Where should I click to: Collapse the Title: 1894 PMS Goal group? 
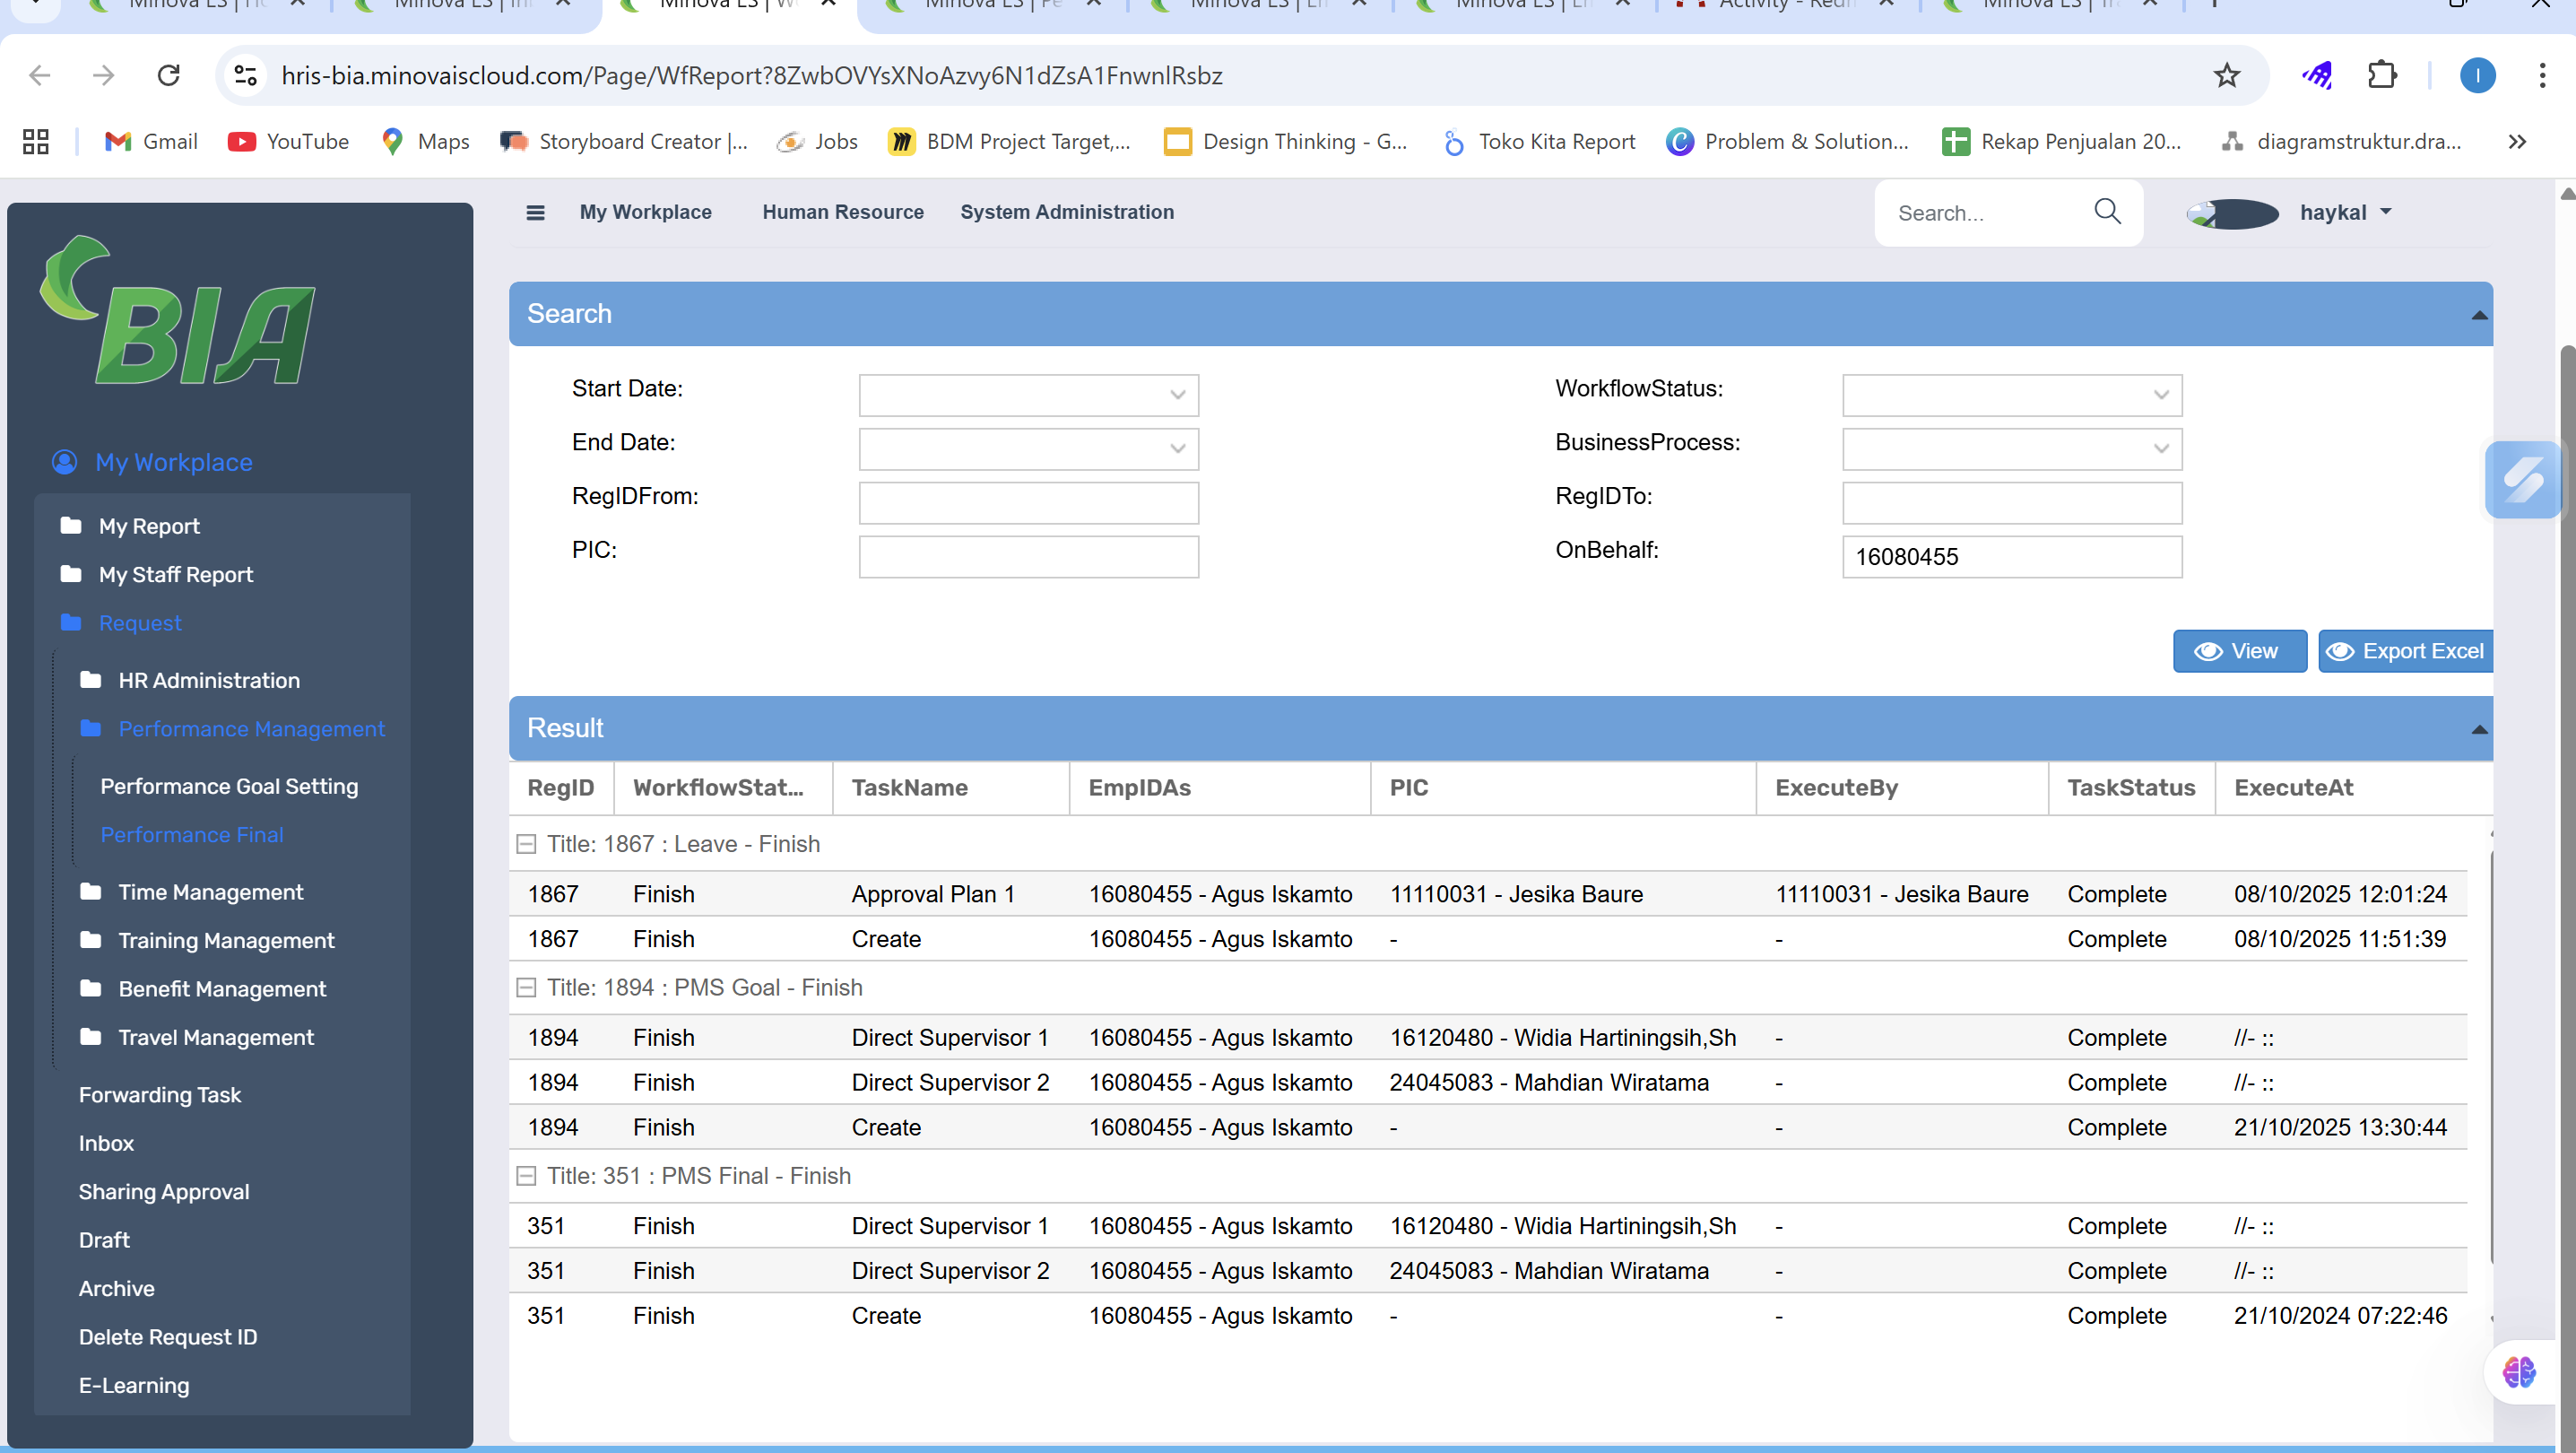tap(526, 987)
